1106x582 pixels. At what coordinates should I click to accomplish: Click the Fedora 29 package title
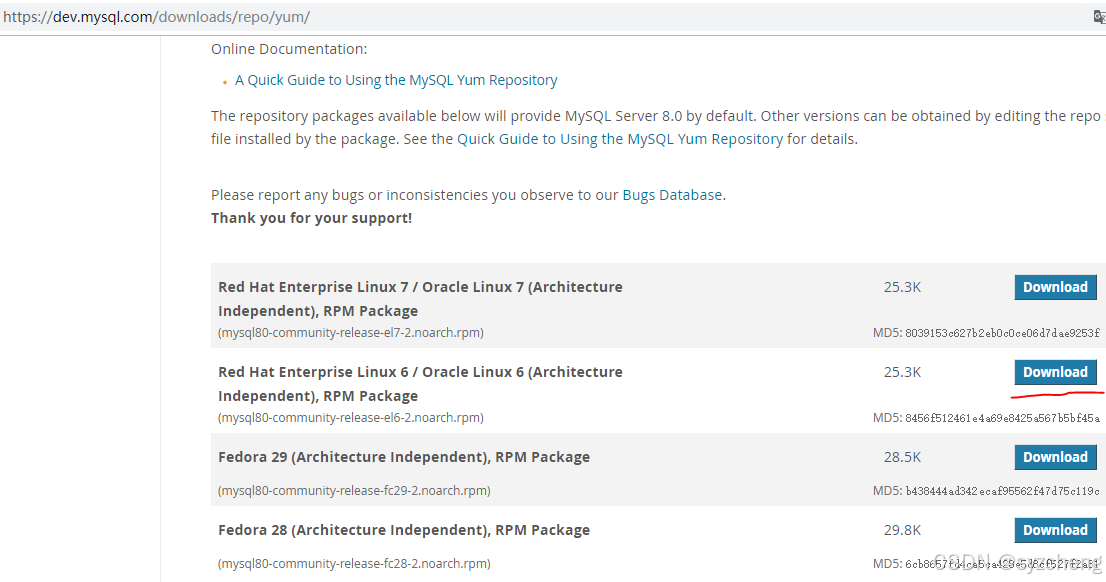[404, 457]
